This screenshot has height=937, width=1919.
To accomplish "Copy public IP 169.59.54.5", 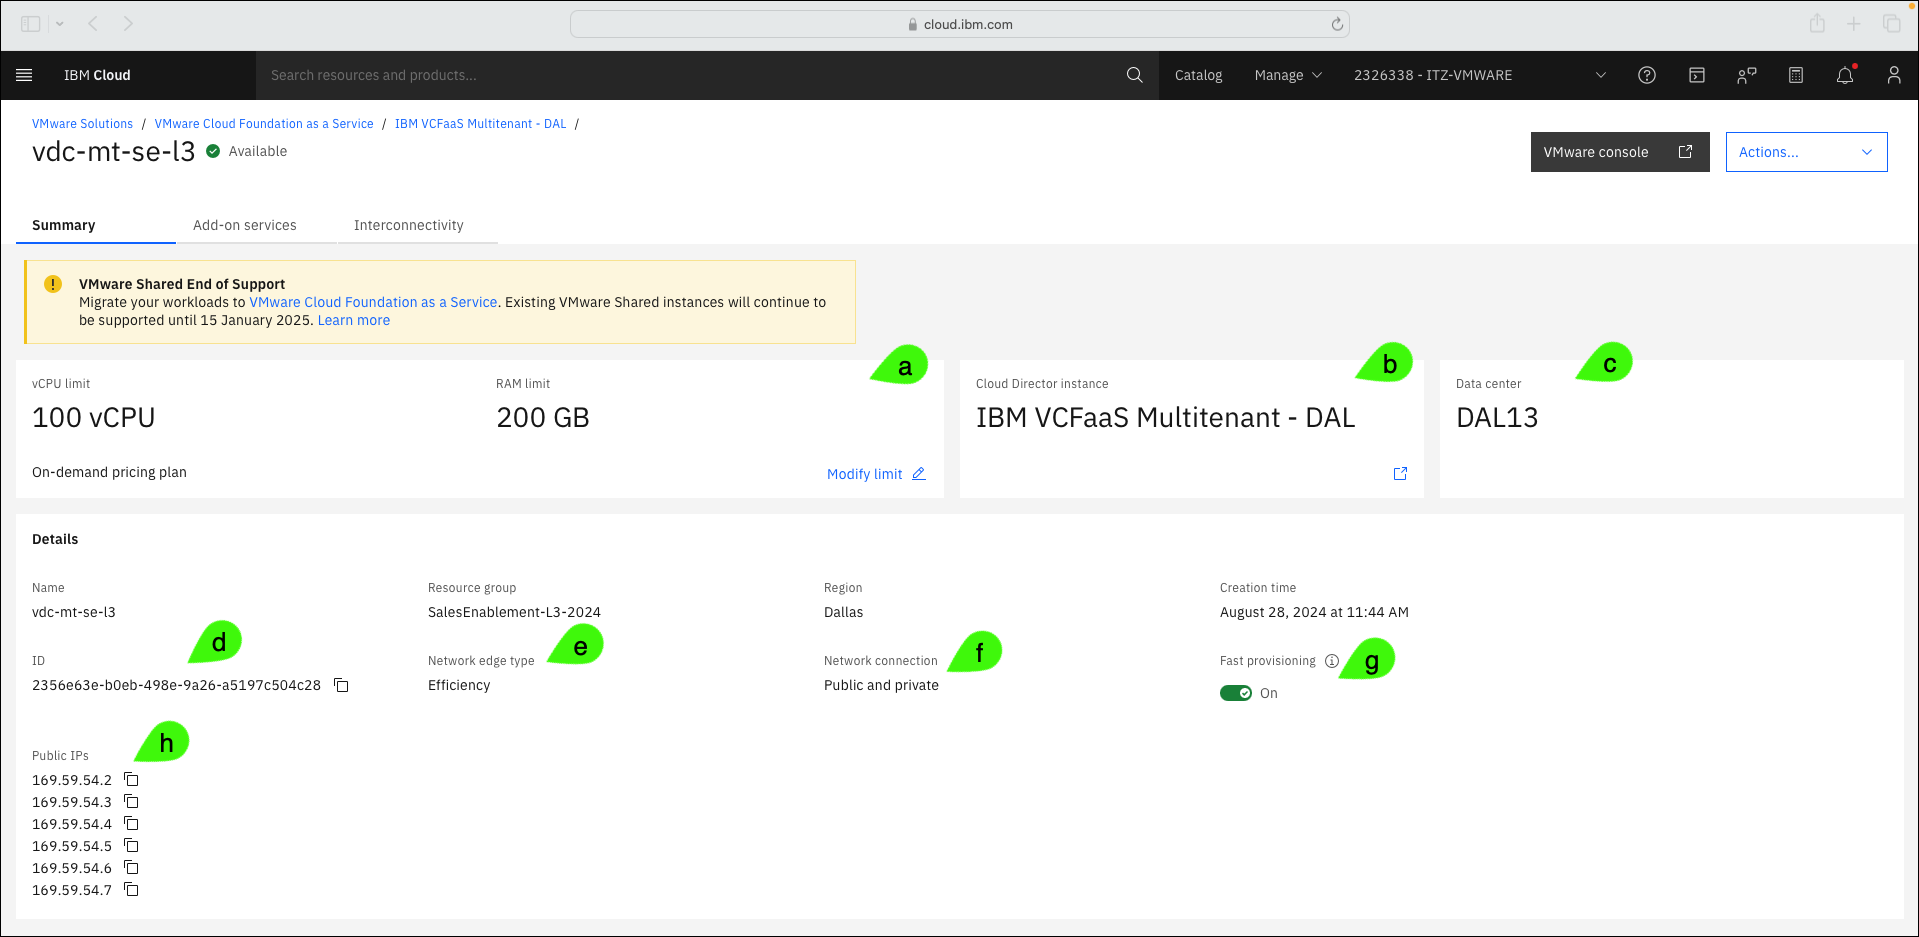I will (131, 845).
